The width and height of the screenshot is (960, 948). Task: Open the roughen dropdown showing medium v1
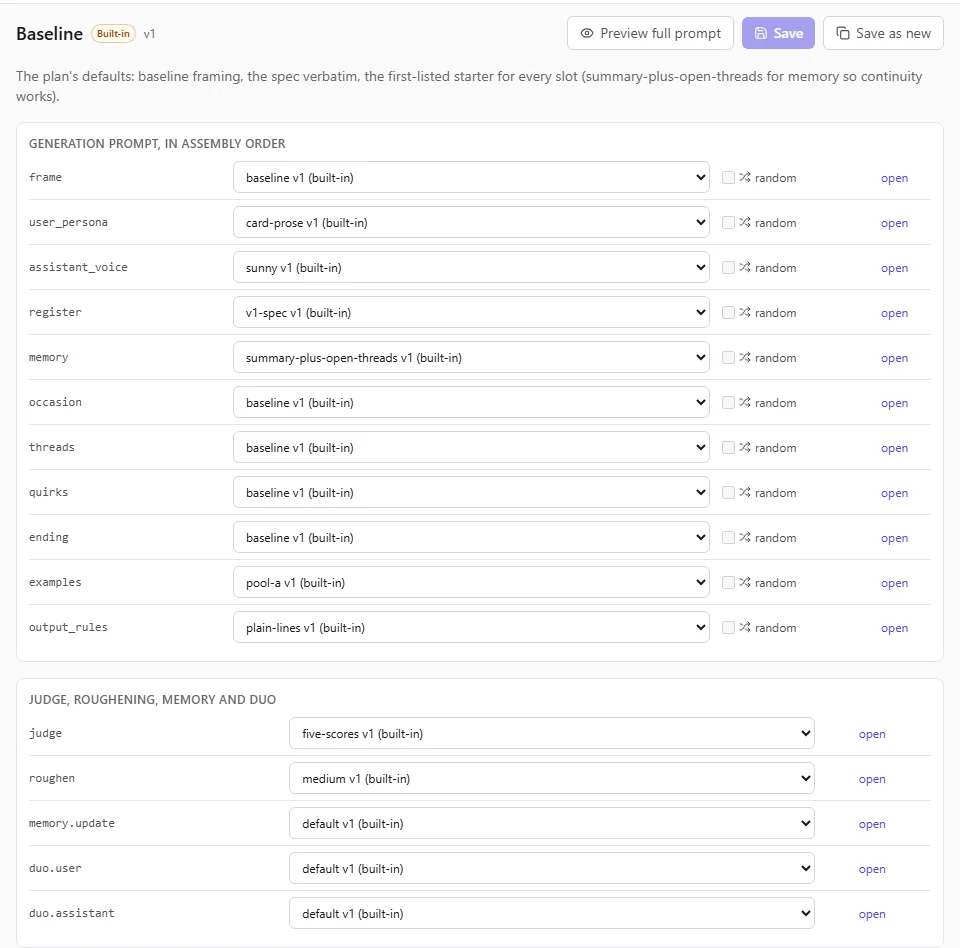552,778
